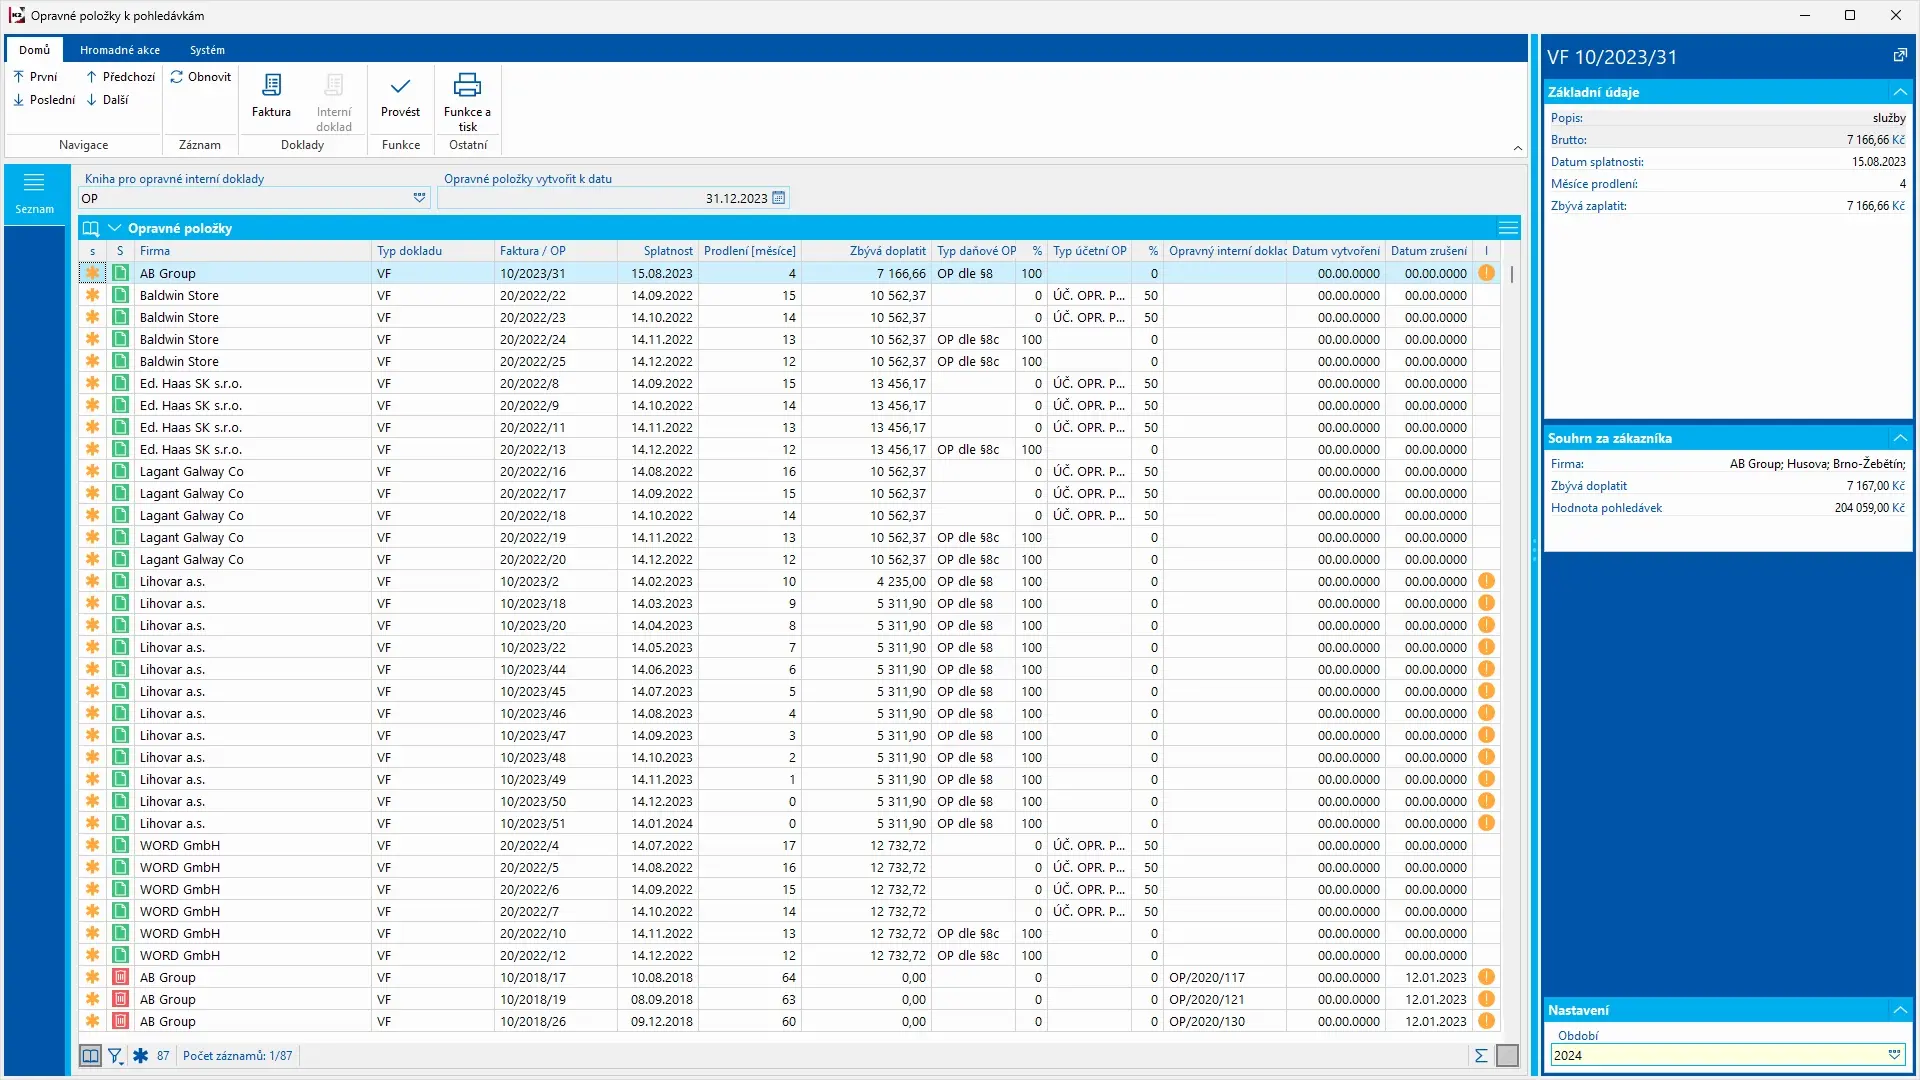Click the Provést checkmark button

click(400, 96)
